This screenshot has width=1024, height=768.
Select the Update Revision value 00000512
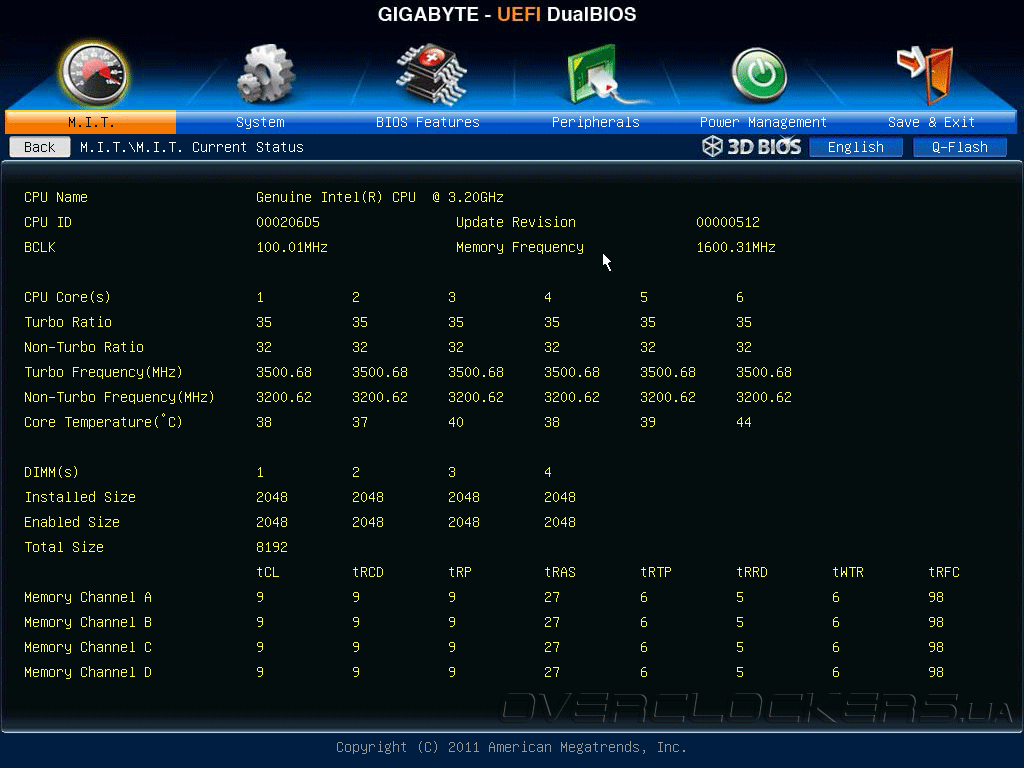pos(728,222)
